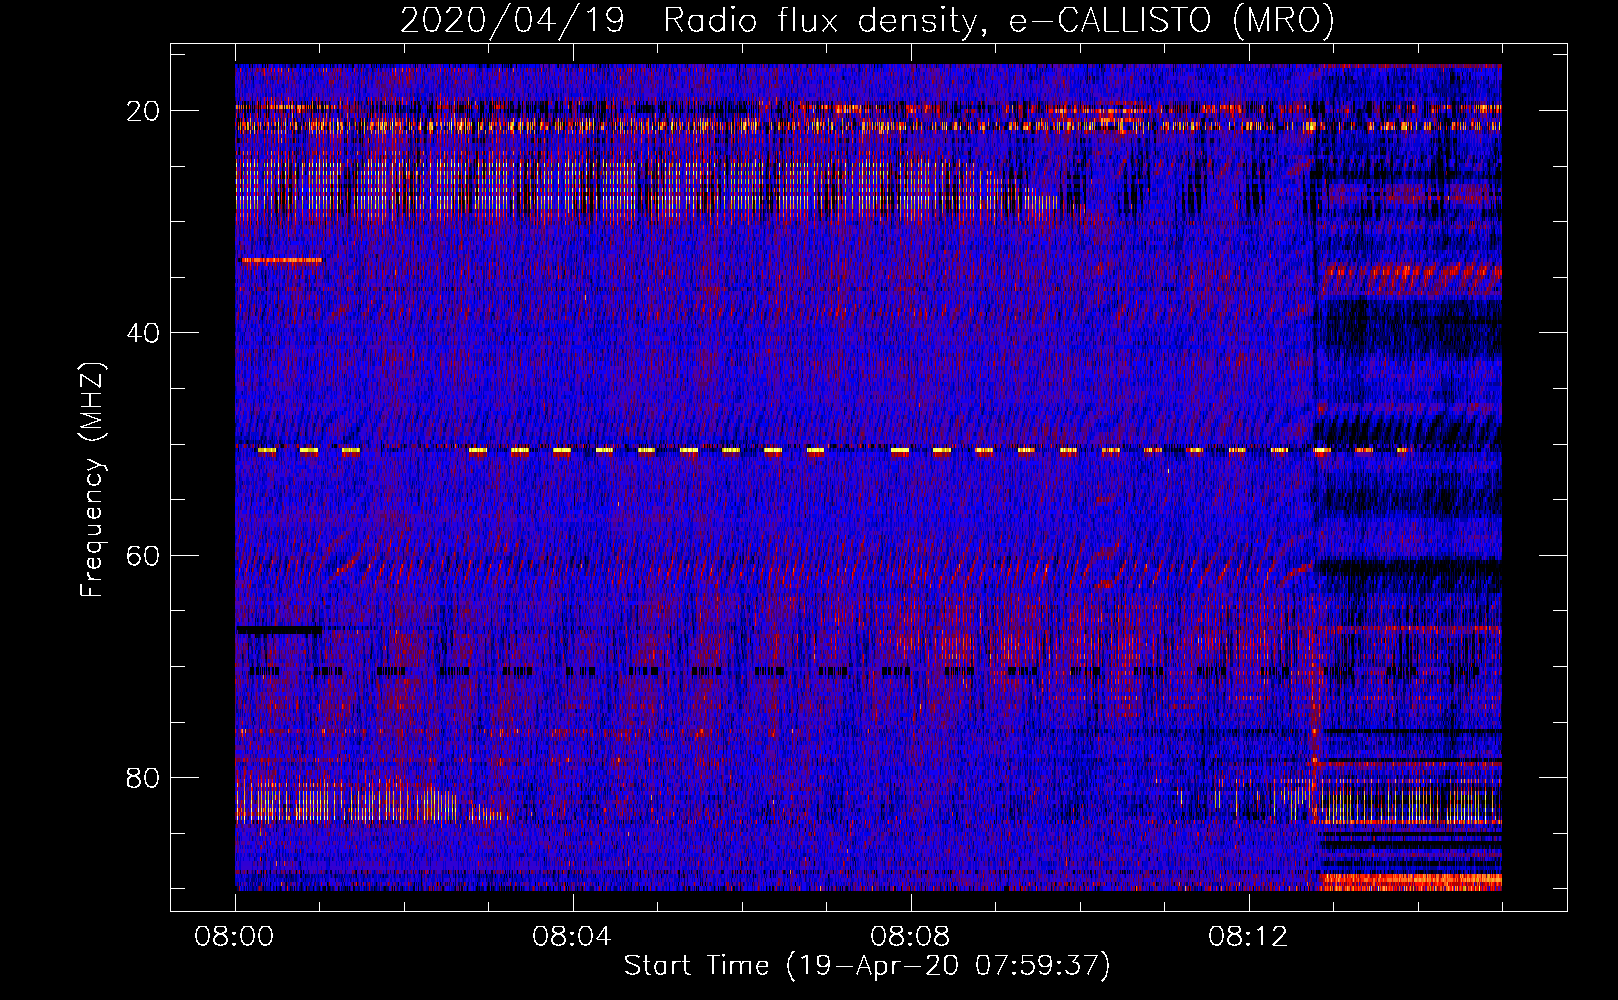Click the '80' frequency tick label

pyautogui.click(x=143, y=778)
